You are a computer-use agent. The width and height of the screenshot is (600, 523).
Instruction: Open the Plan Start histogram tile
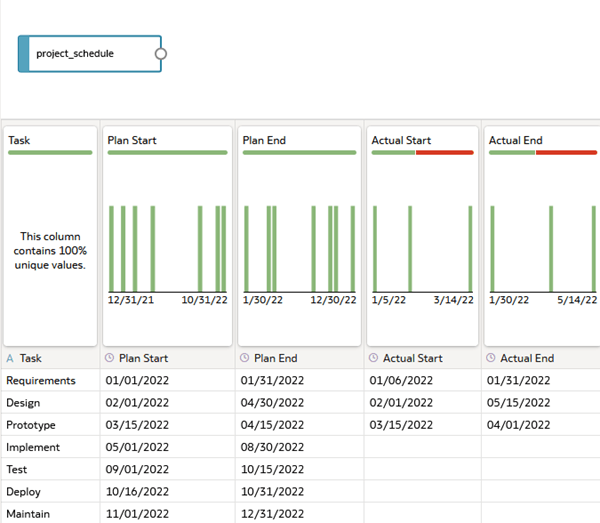166,247
